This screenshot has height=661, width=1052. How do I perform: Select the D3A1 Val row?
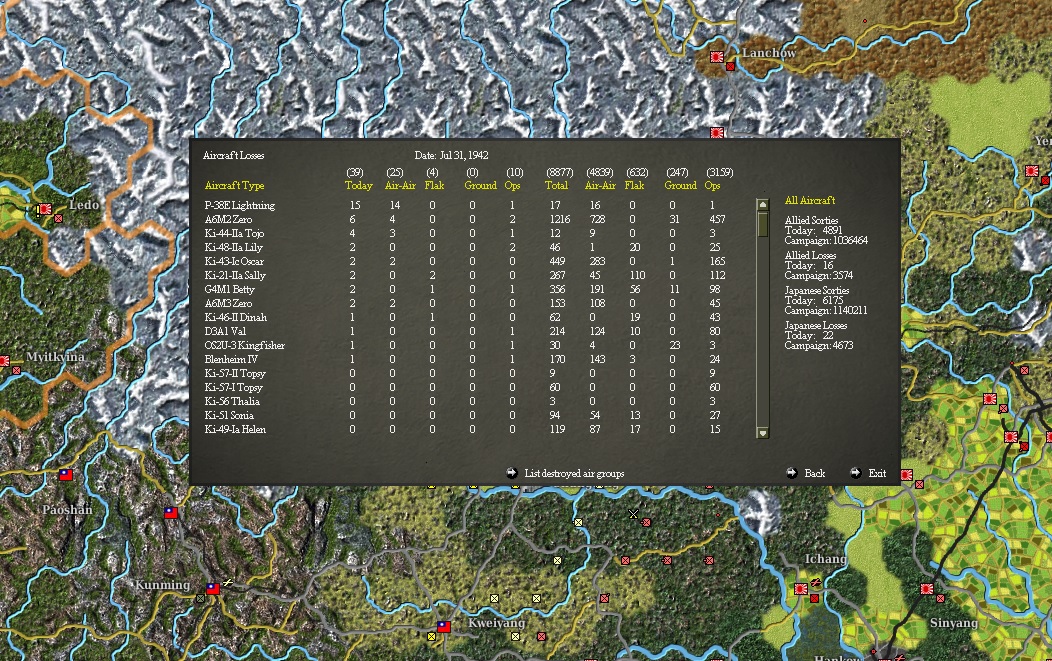[466, 332]
